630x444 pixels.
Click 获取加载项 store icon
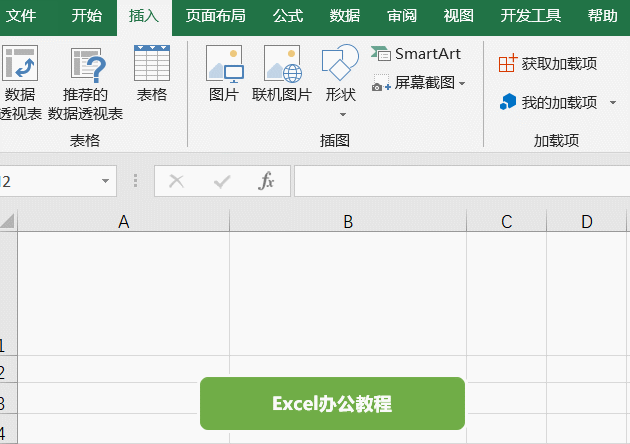tap(507, 63)
